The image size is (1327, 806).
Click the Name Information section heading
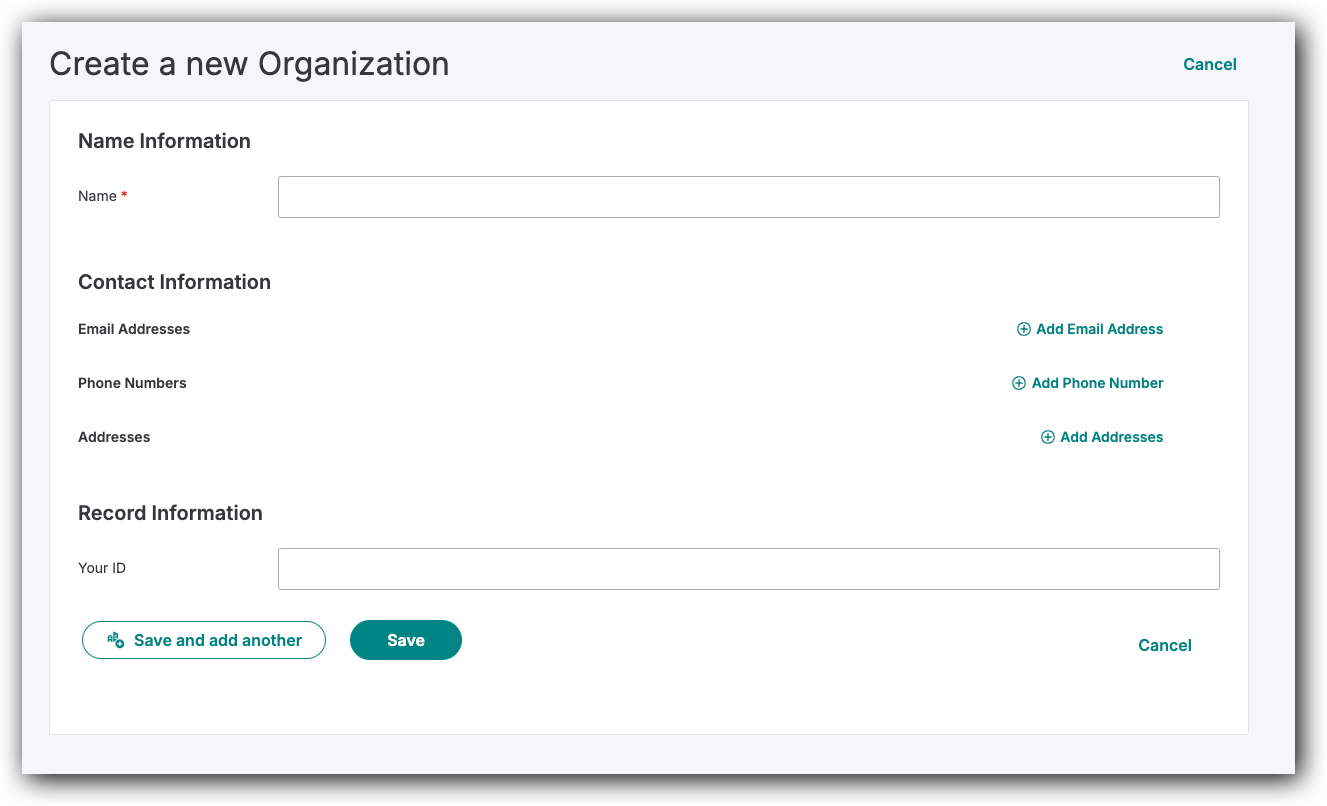point(164,141)
